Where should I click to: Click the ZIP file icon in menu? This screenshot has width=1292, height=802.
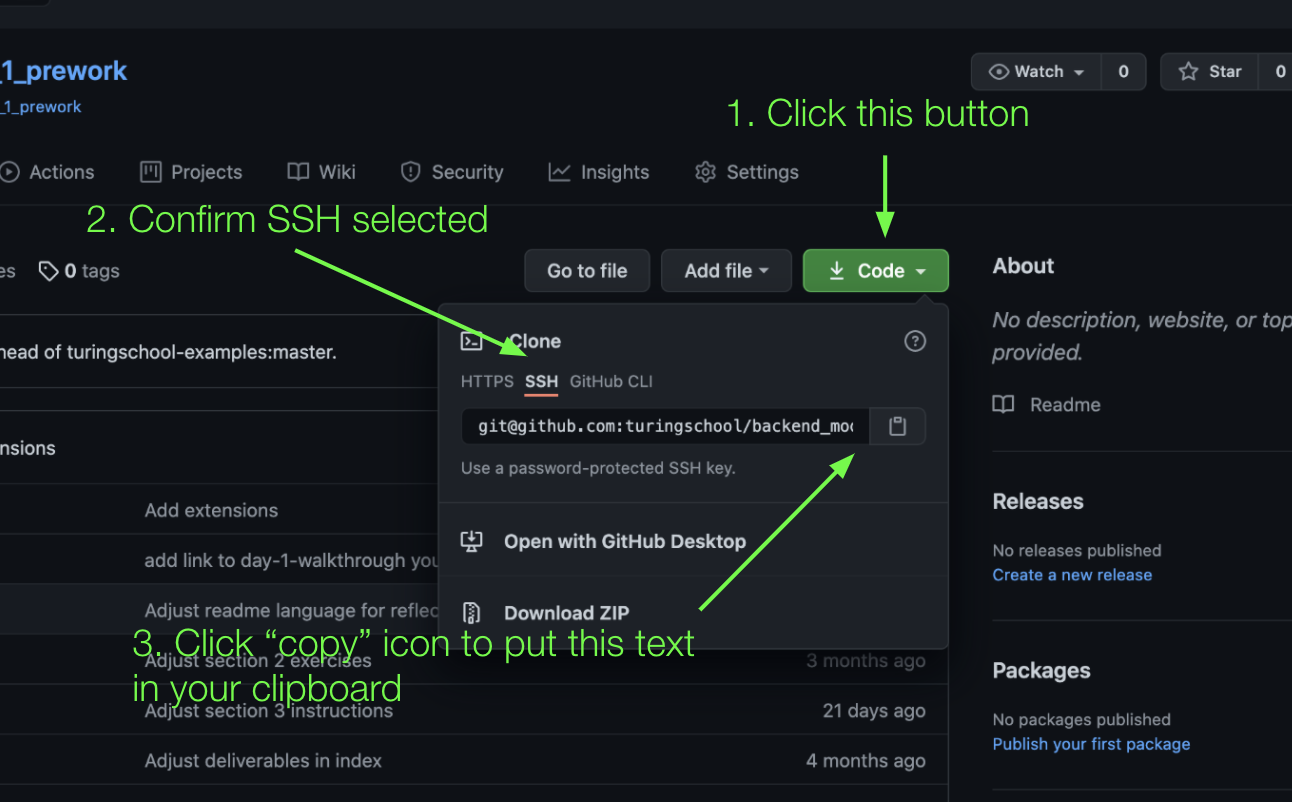pos(471,613)
